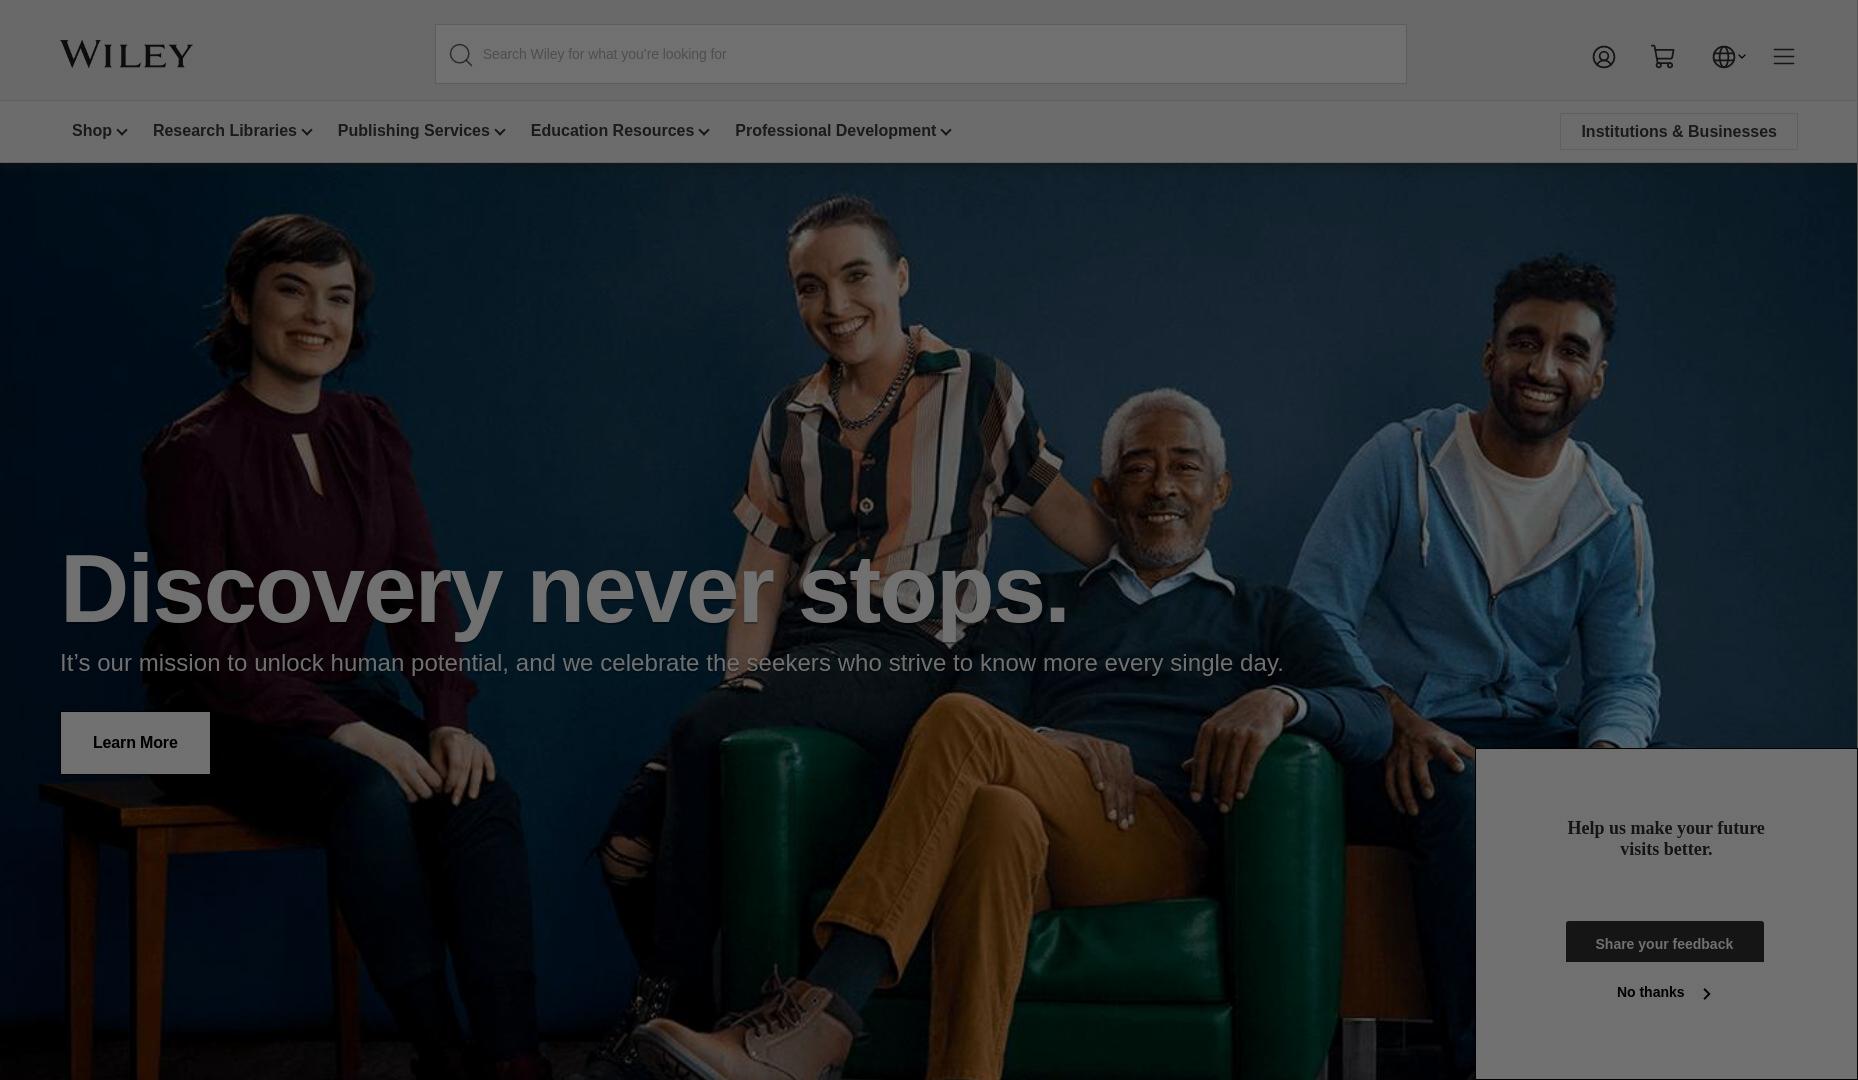Click the Learn More button
1858x1080 pixels.
(x=135, y=743)
